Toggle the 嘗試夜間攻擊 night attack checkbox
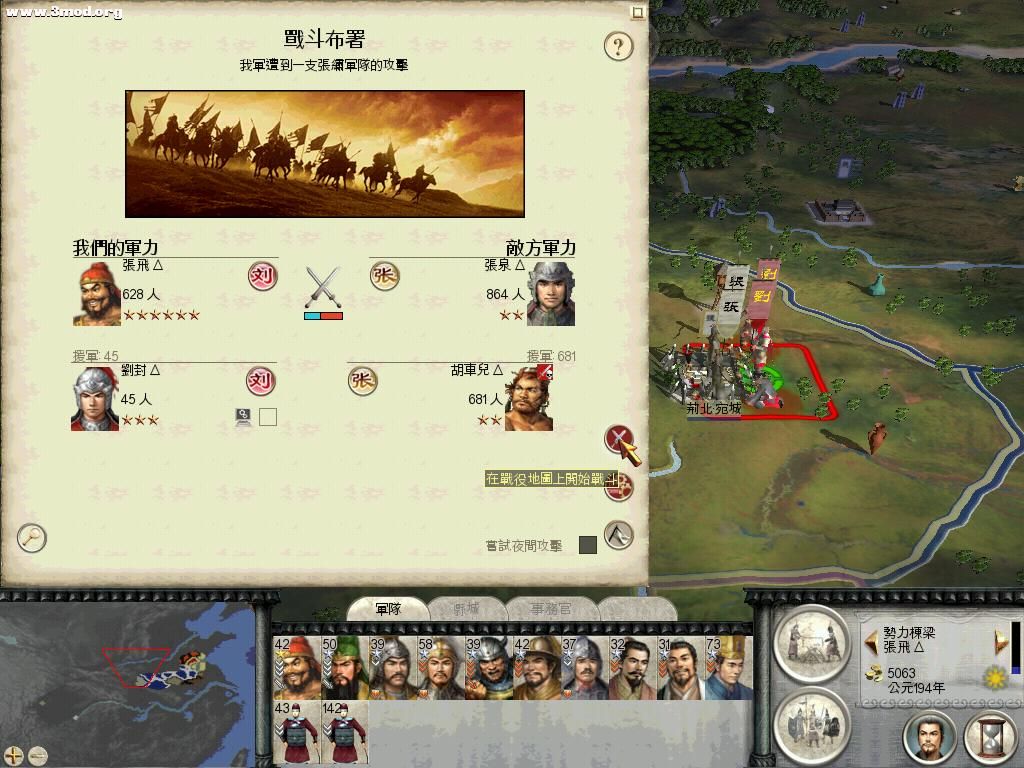This screenshot has height=768, width=1024. [588, 545]
